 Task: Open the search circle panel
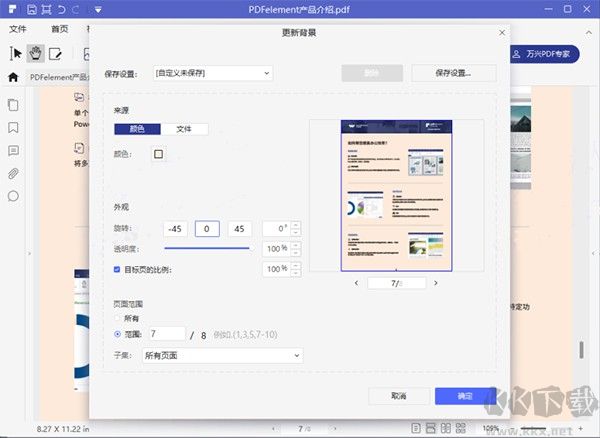point(13,196)
